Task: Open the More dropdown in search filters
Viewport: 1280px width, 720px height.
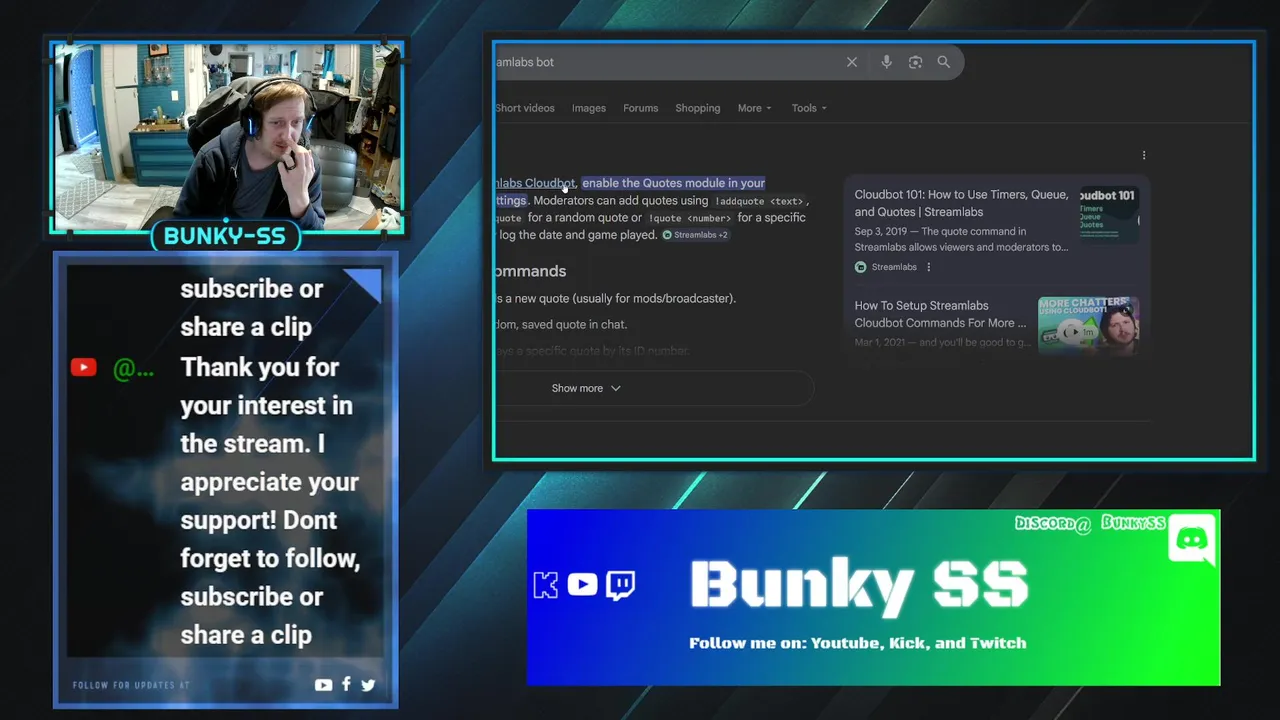Action: 754,108
